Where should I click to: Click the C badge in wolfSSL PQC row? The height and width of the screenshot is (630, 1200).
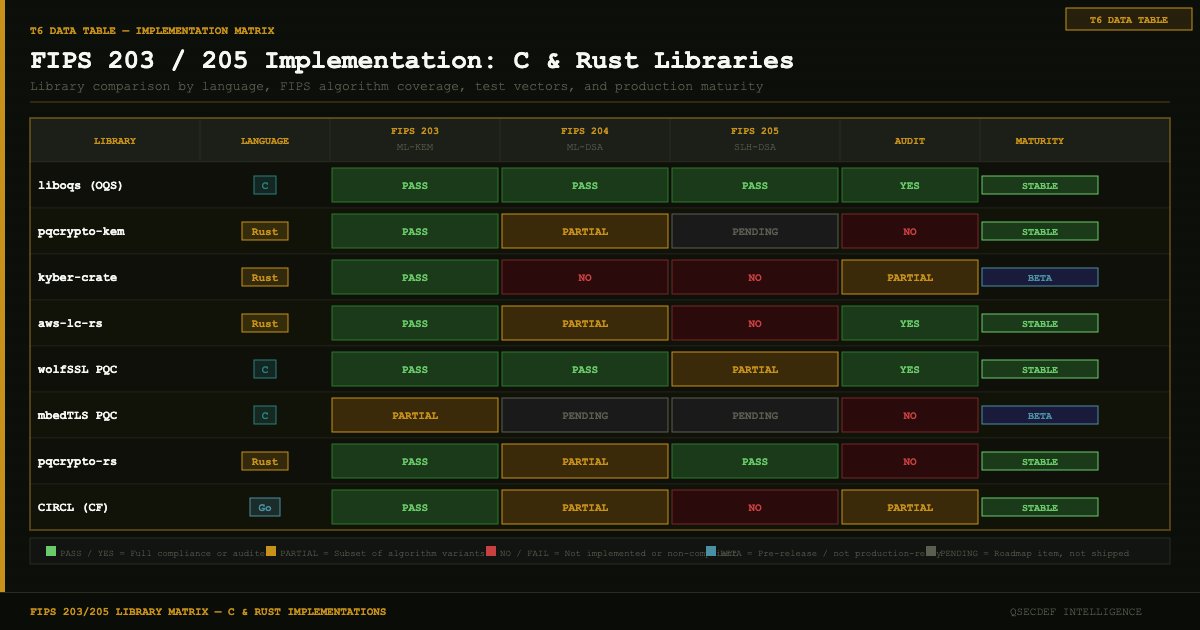(x=265, y=369)
